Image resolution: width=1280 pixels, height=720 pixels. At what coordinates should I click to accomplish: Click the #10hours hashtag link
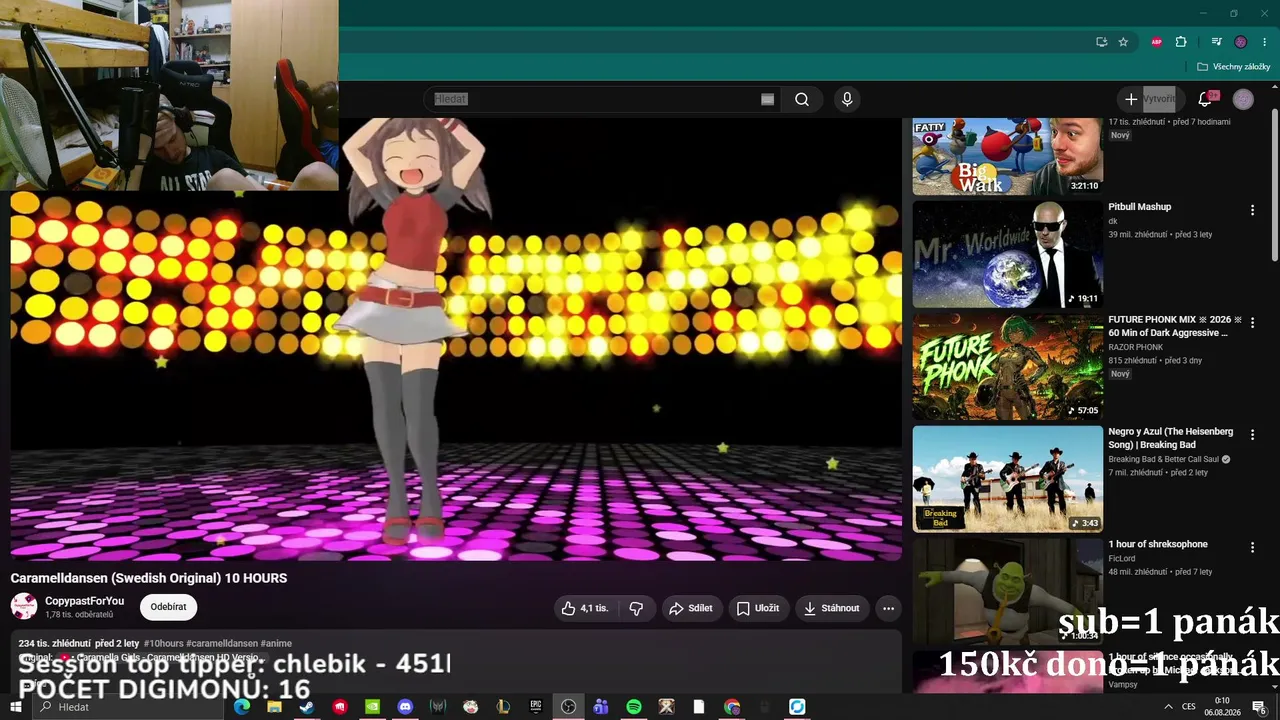point(163,643)
